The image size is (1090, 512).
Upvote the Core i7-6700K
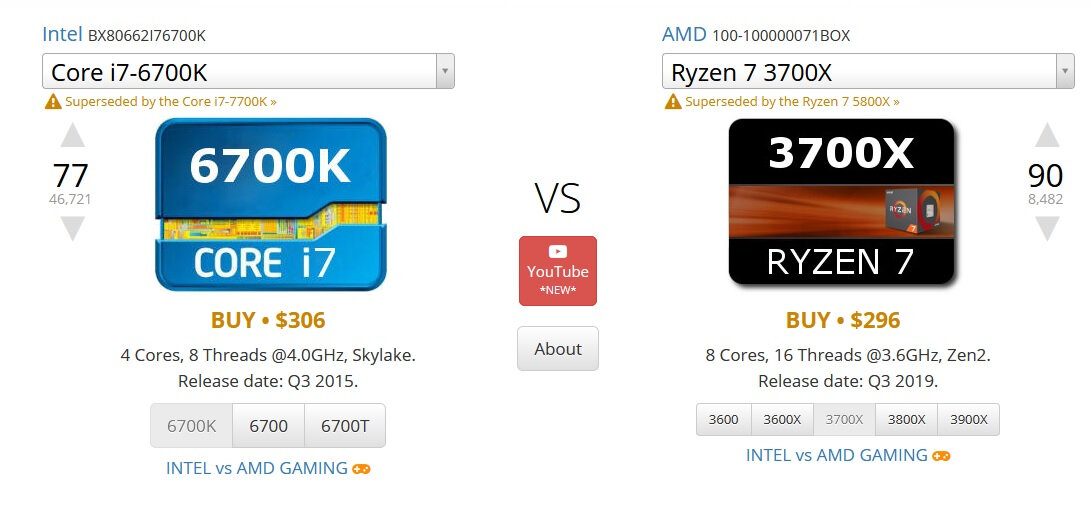pos(73,135)
